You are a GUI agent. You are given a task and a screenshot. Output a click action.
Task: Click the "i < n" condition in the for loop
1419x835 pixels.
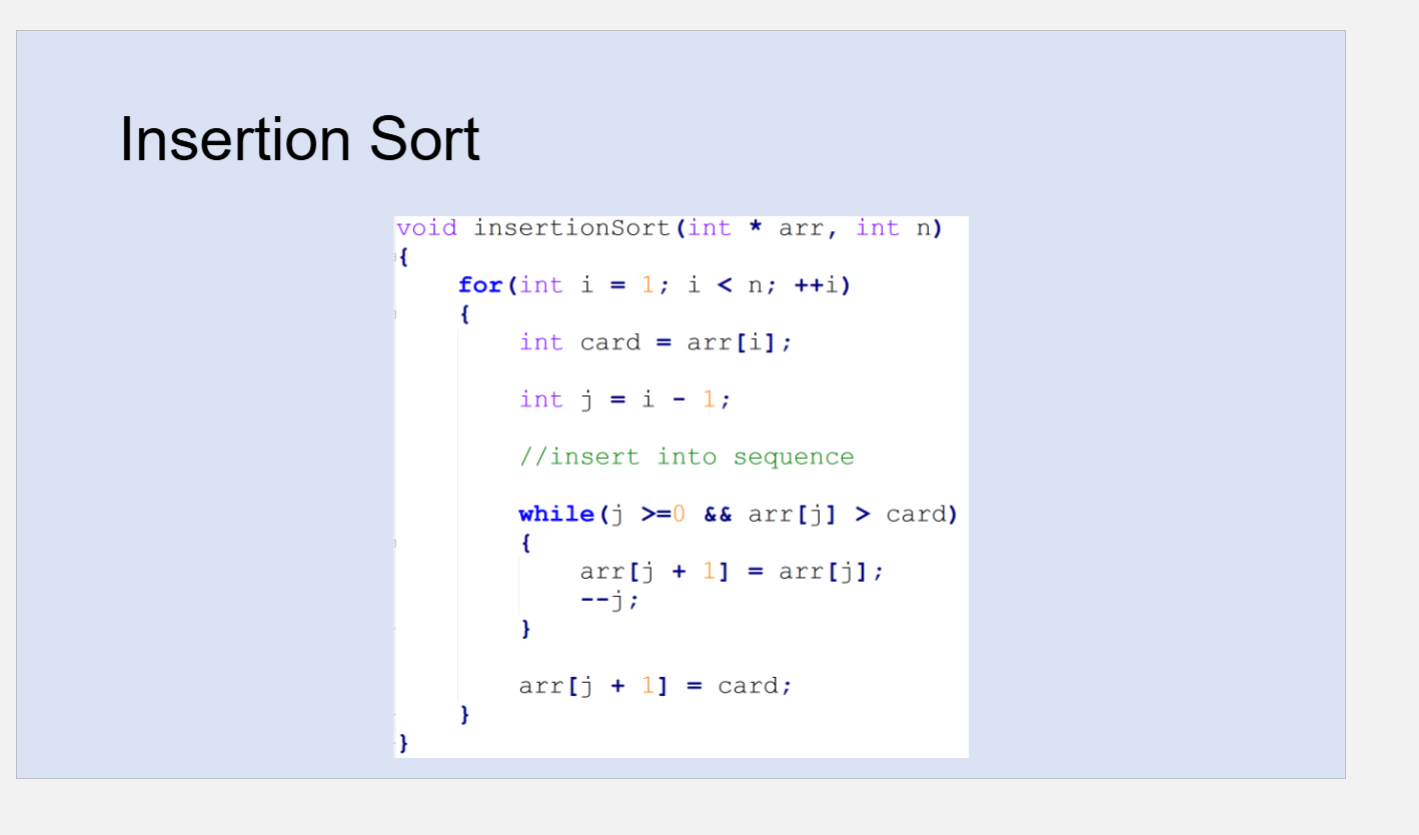pyautogui.click(x=725, y=285)
